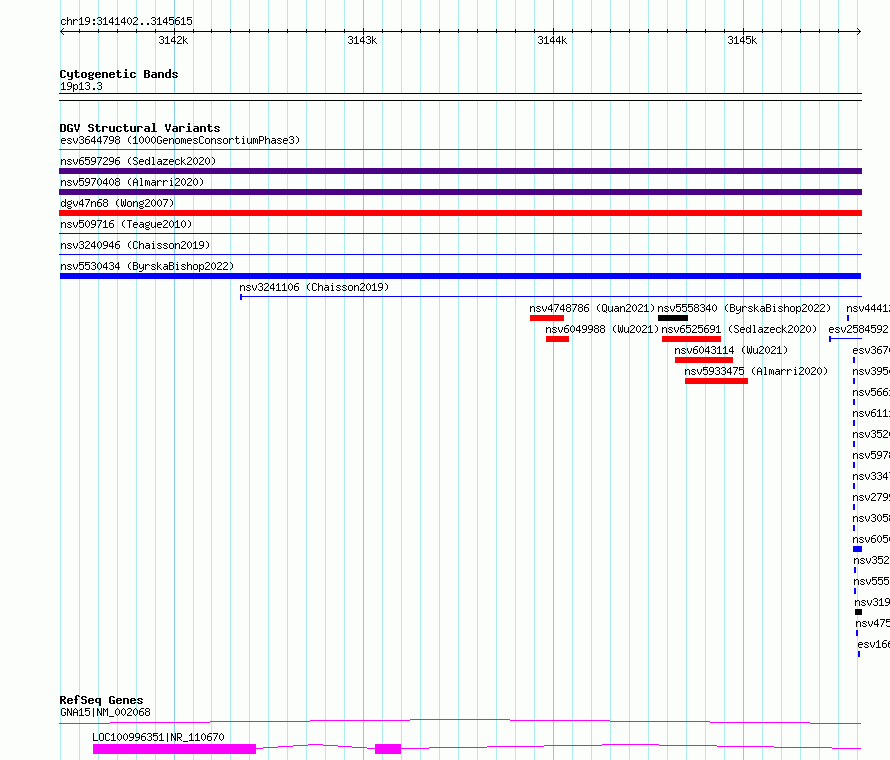Screen dimensions: 890x760
Task: Click the nsv5530434 (ByrskaBishop2022) label
Action: point(147,266)
